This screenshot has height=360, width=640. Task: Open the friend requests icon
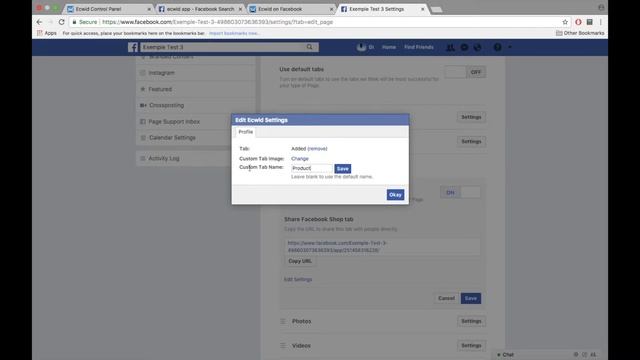coord(450,47)
